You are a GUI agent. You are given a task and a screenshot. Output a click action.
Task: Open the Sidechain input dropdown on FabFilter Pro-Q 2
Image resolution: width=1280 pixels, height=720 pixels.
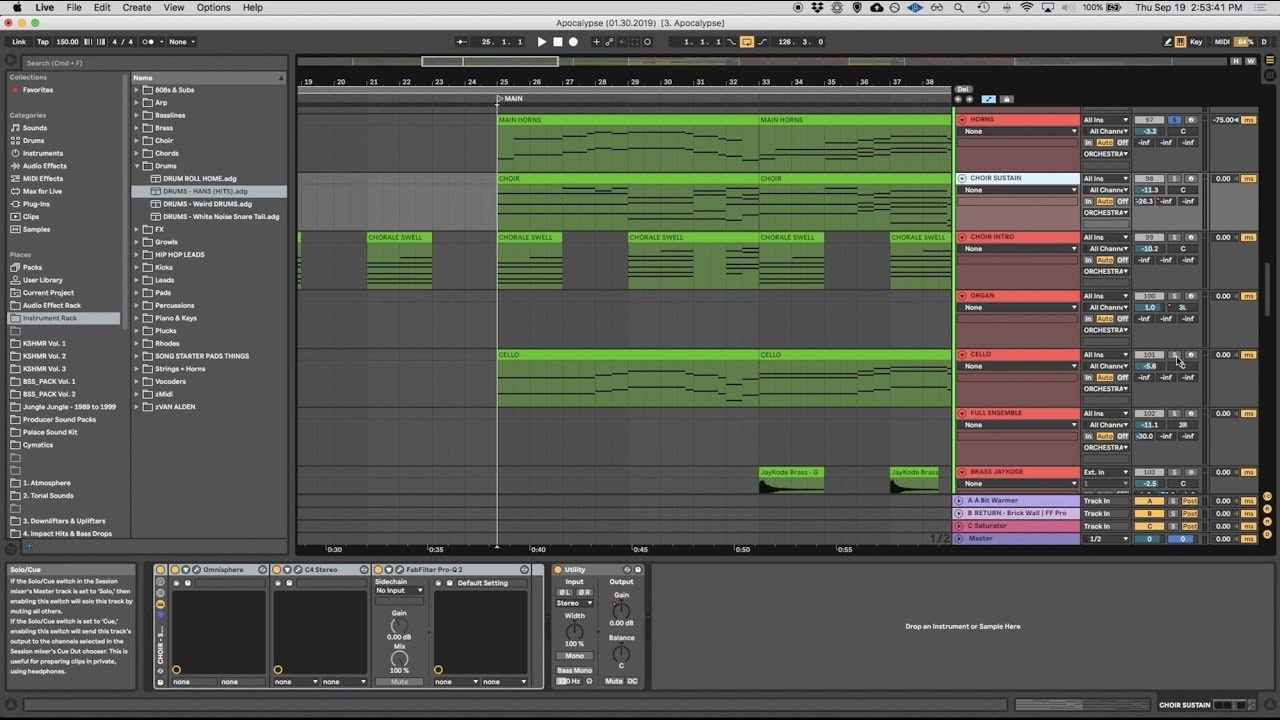click(x=399, y=590)
